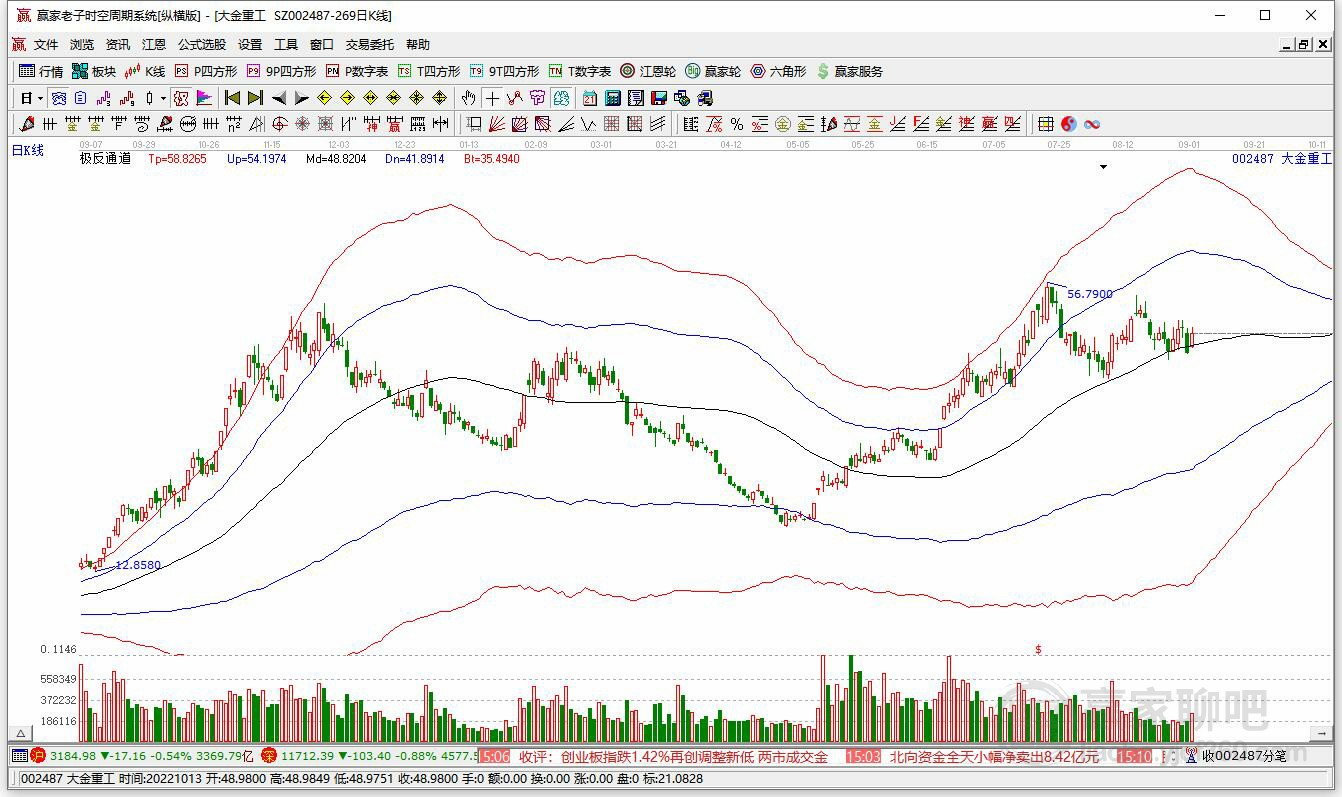Image resolution: width=1342 pixels, height=797 pixels.
Task: Expand the candlestick style dropdown arrow
Action: pyautogui.click(x=163, y=98)
